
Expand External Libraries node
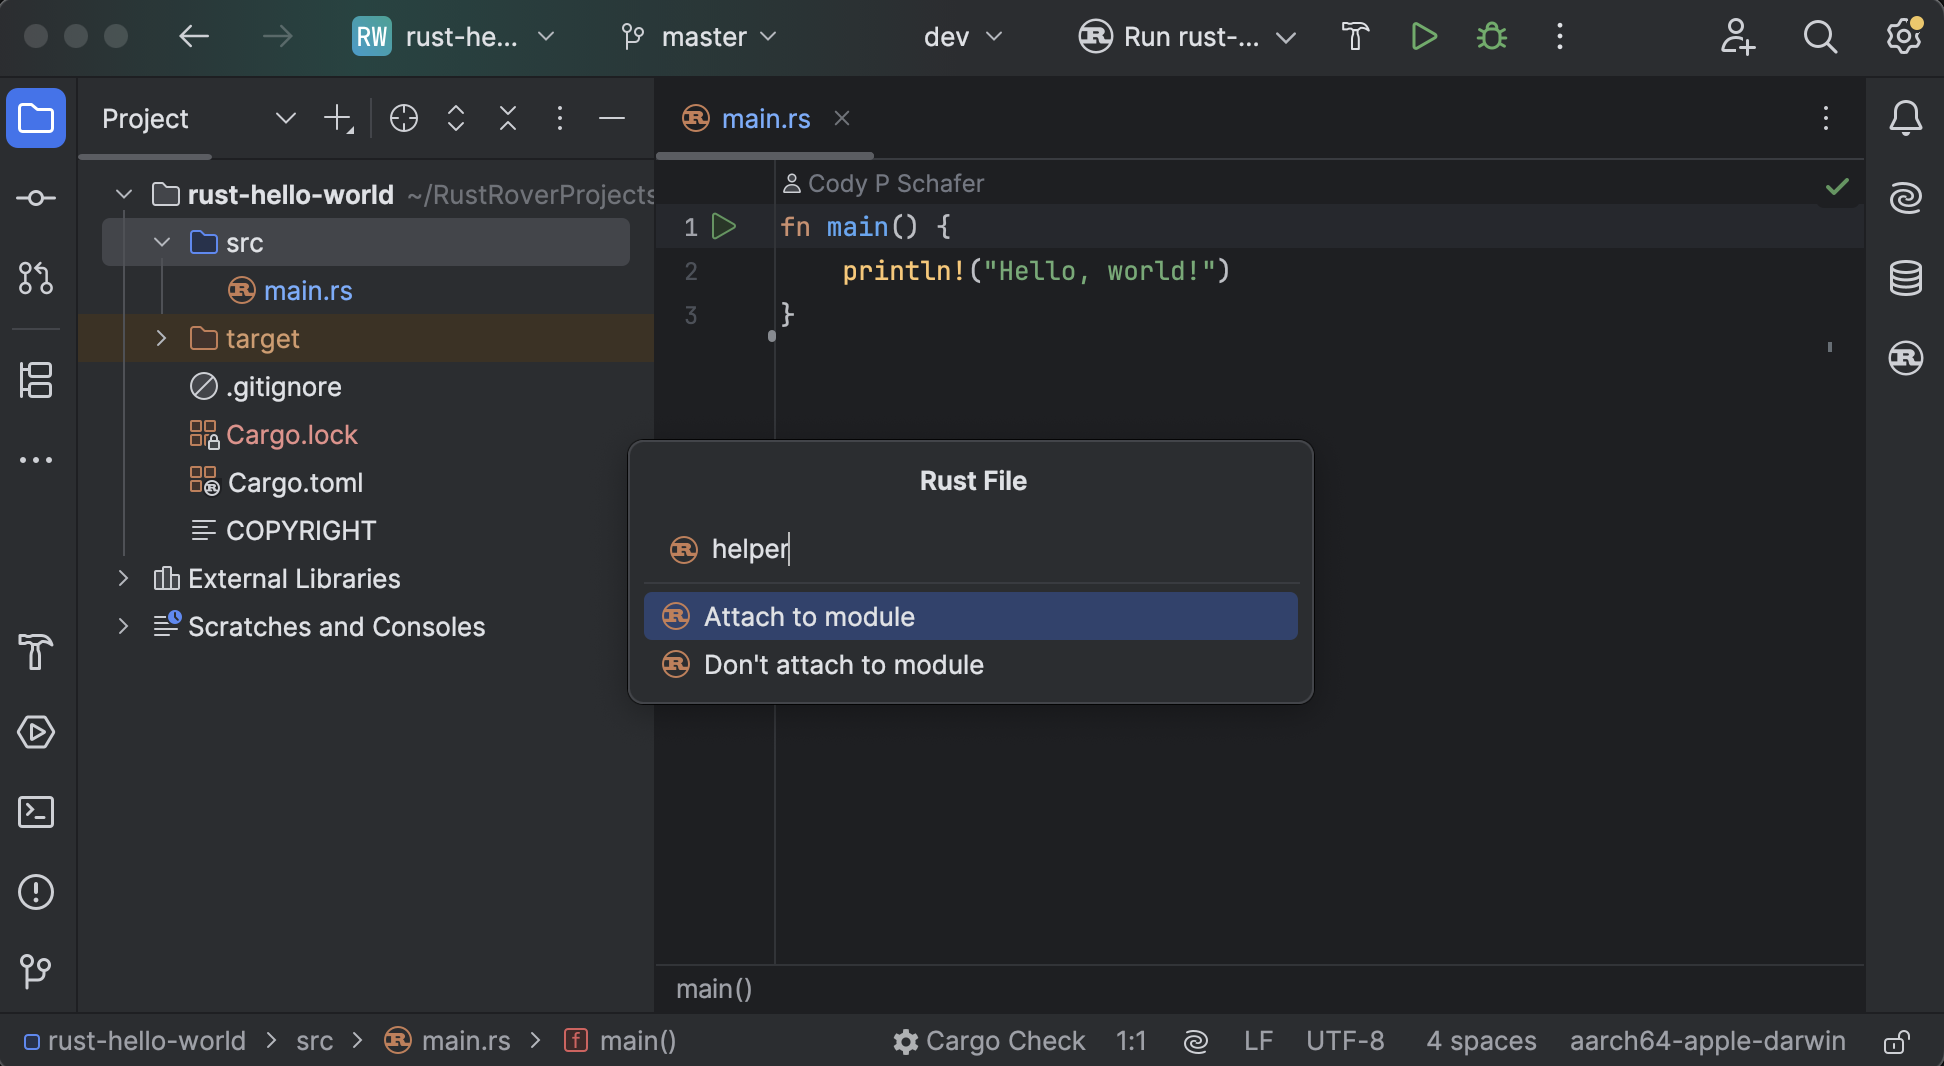(x=123, y=579)
